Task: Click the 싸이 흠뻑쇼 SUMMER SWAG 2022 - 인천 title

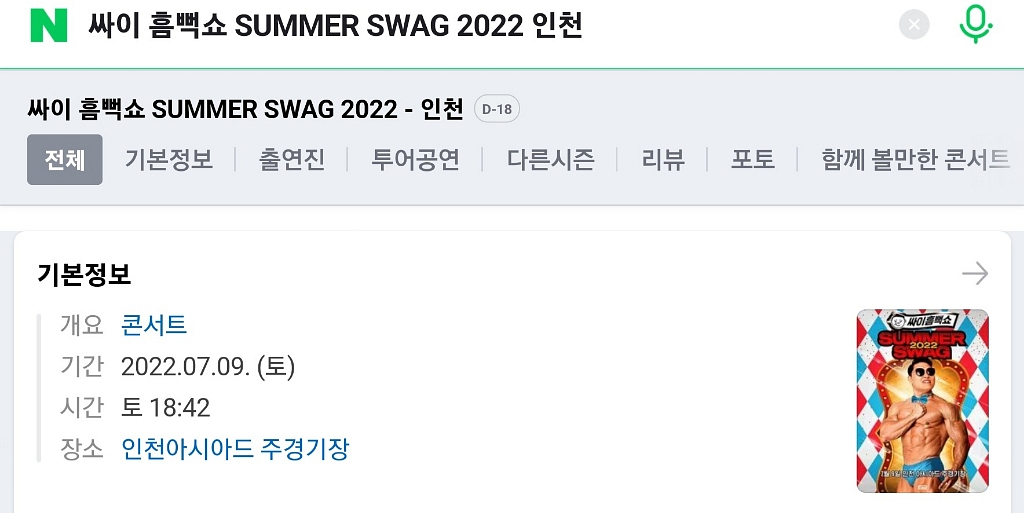Action: coord(246,109)
